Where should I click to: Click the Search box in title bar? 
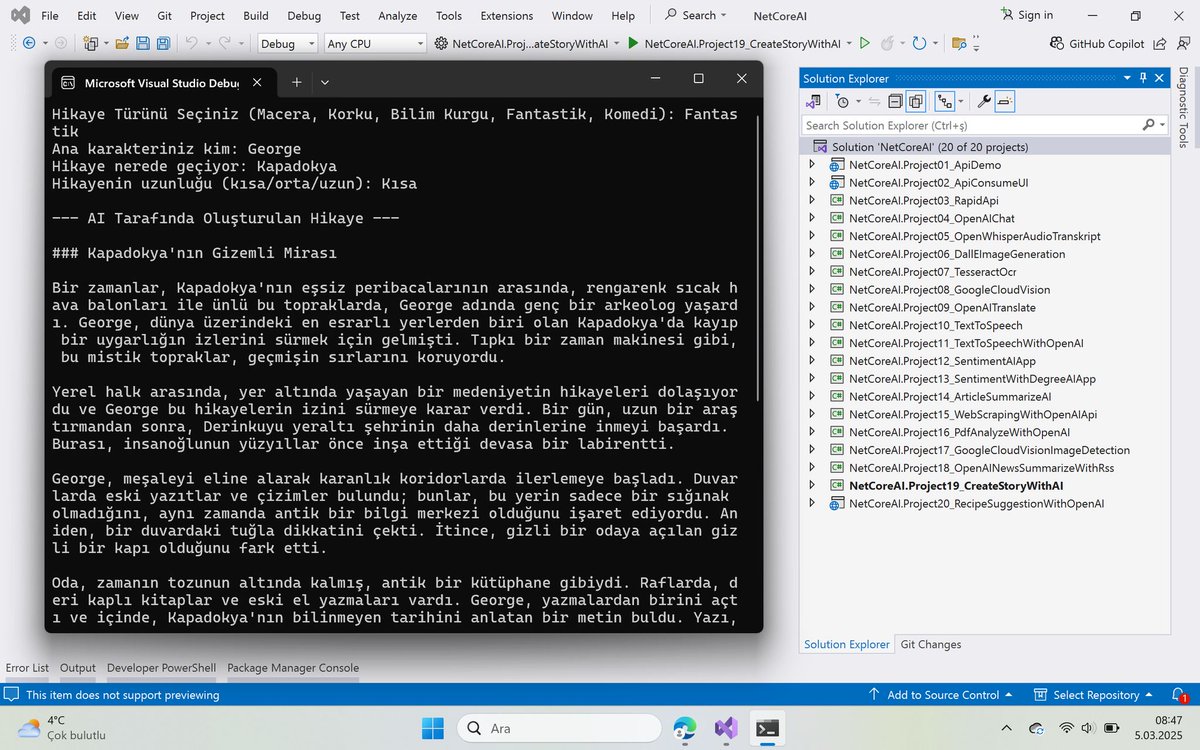click(697, 15)
